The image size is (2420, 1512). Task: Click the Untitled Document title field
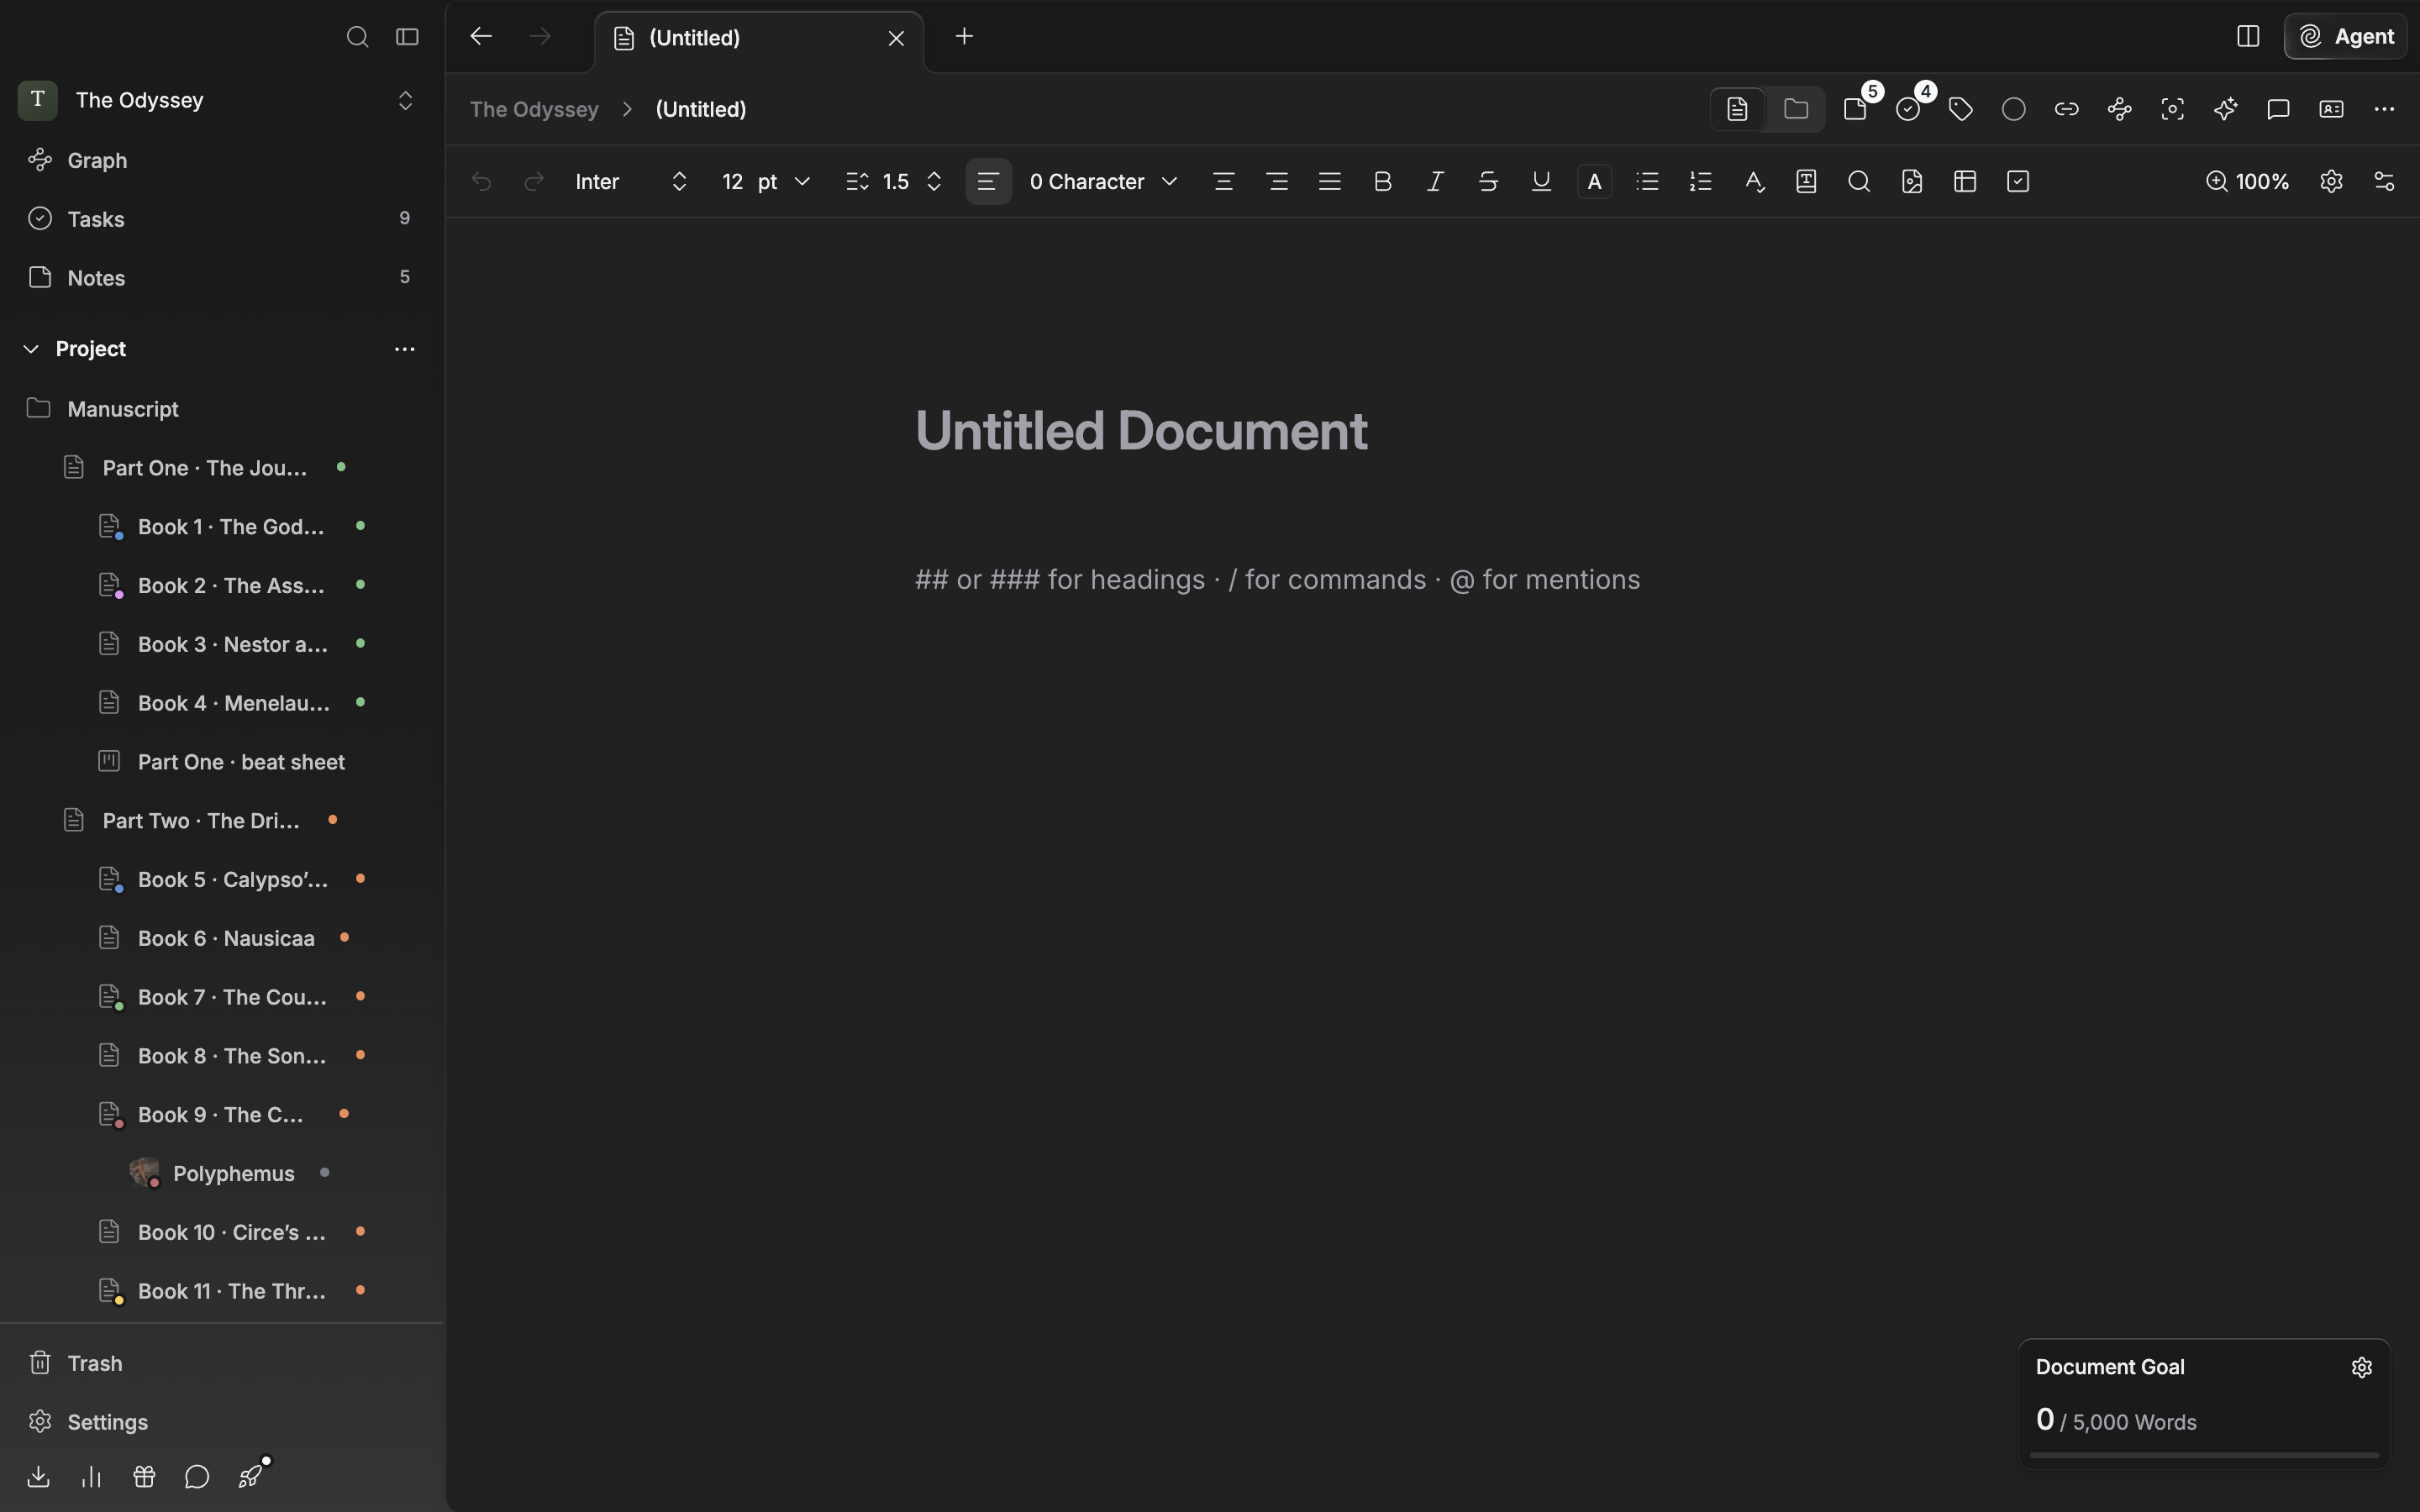(1141, 431)
